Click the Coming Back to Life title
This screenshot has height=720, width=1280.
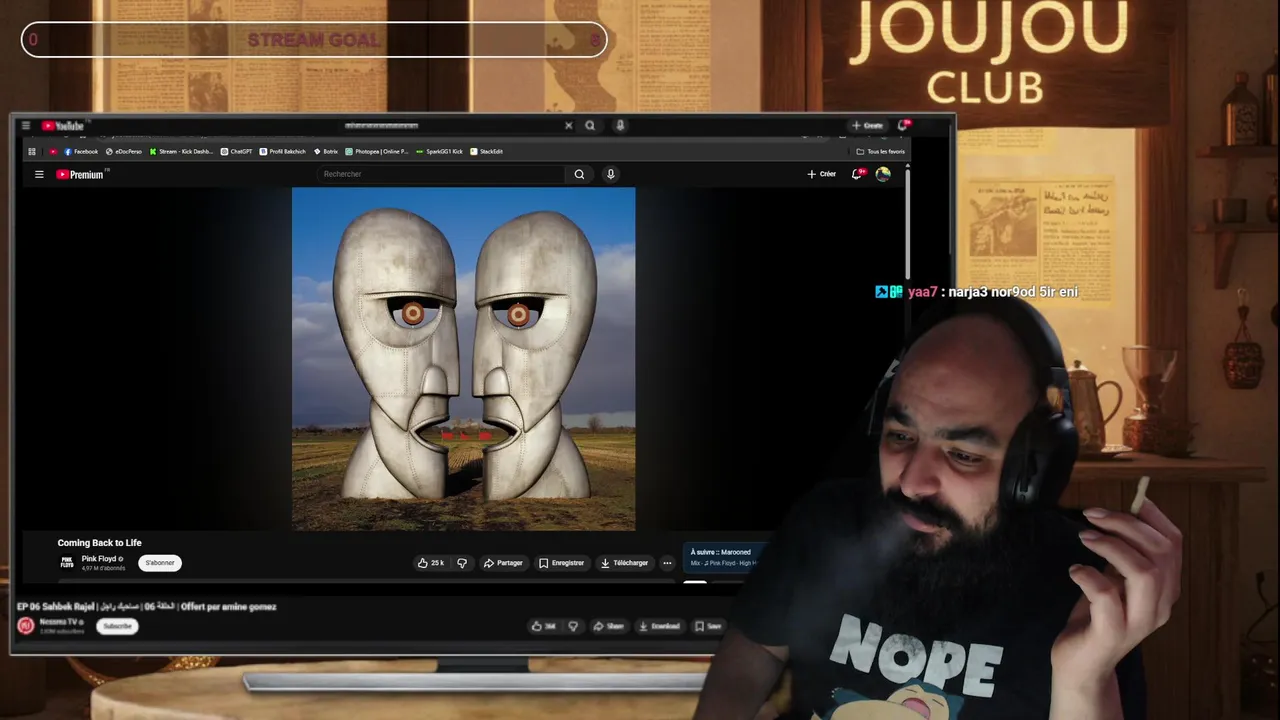tap(99, 543)
